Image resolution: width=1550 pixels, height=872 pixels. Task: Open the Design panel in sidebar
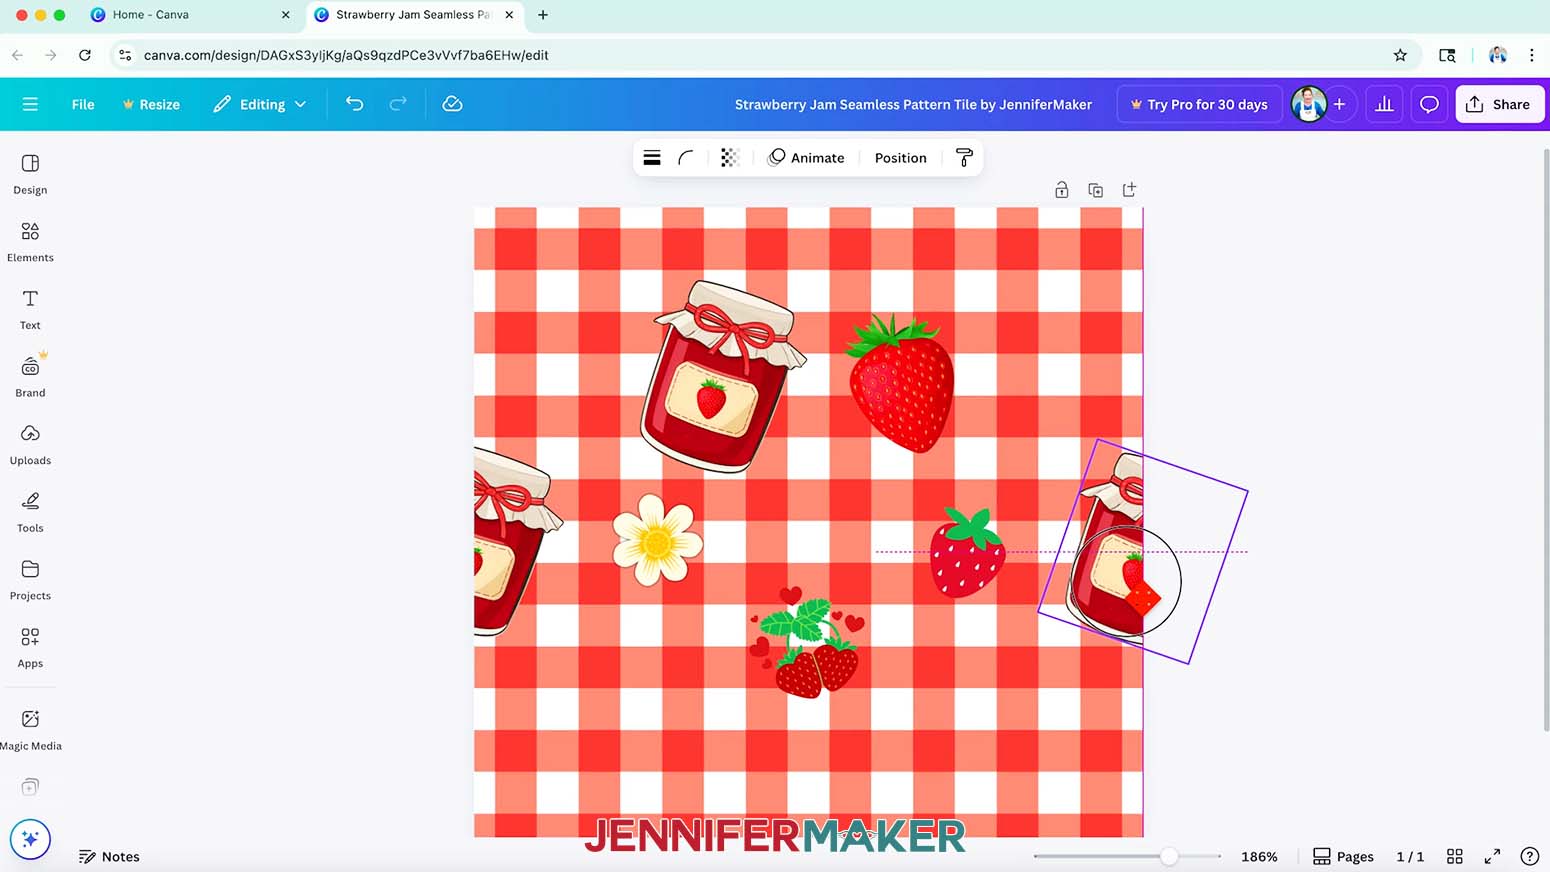tap(30, 174)
